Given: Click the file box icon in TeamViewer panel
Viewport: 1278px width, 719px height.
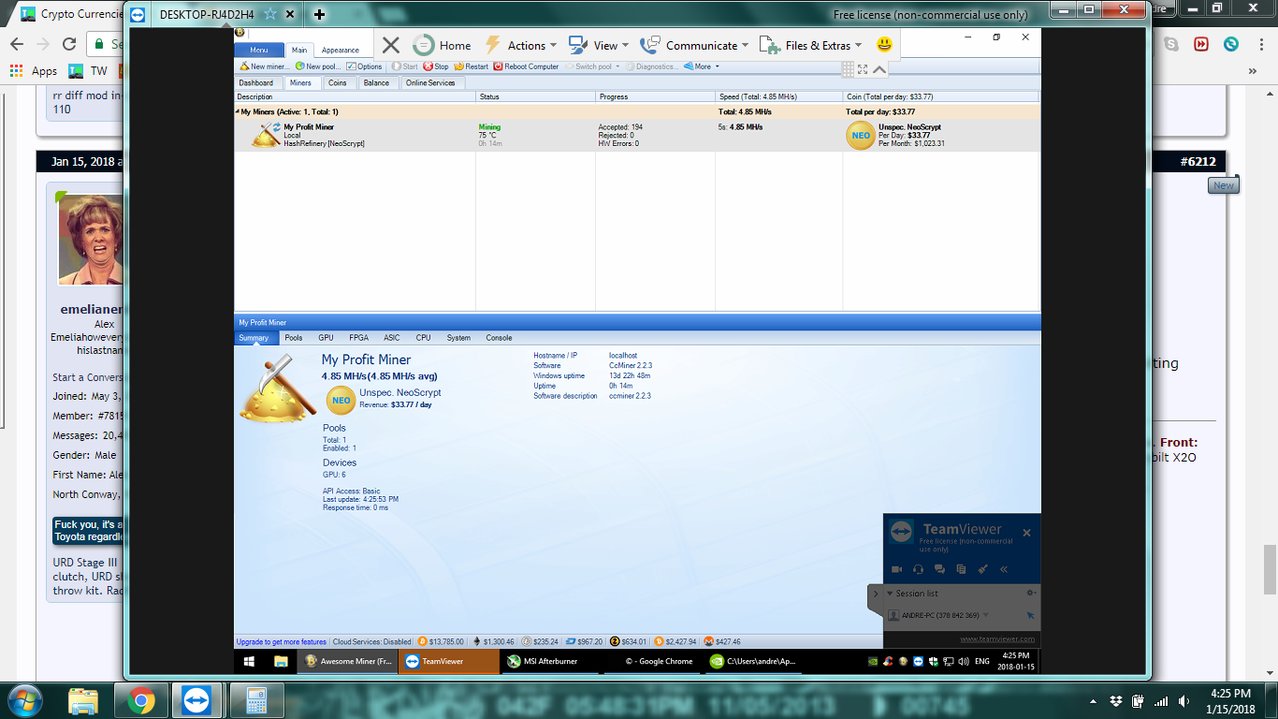Looking at the screenshot, I should pos(961,569).
